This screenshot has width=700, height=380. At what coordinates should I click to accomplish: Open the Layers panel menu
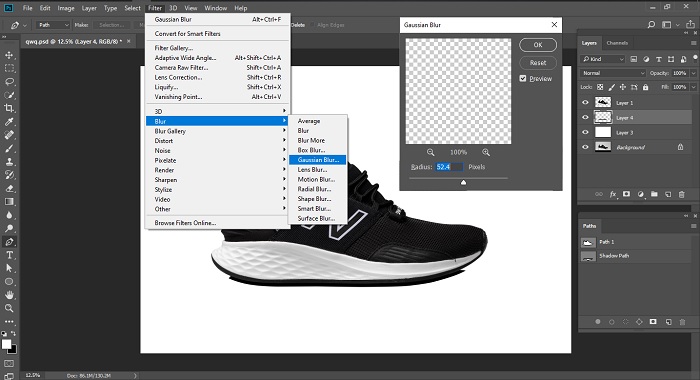(693, 43)
